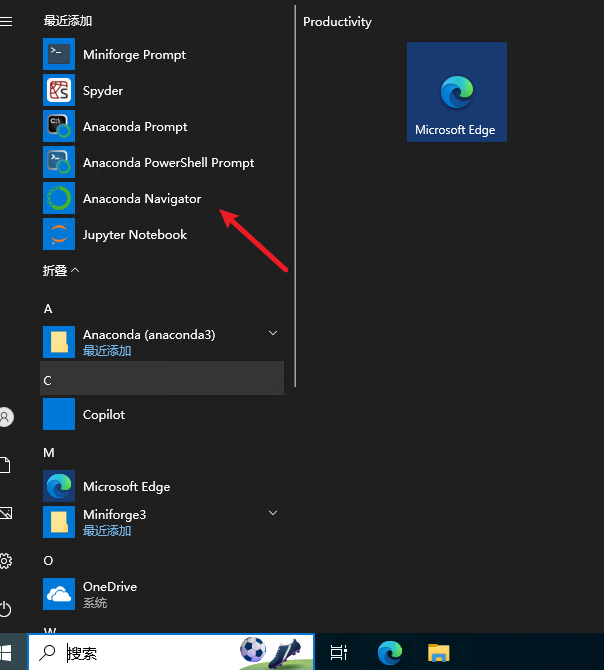The width and height of the screenshot is (604, 670).
Task: Open Microsoft Edge from the taskbar
Action: click(390, 652)
